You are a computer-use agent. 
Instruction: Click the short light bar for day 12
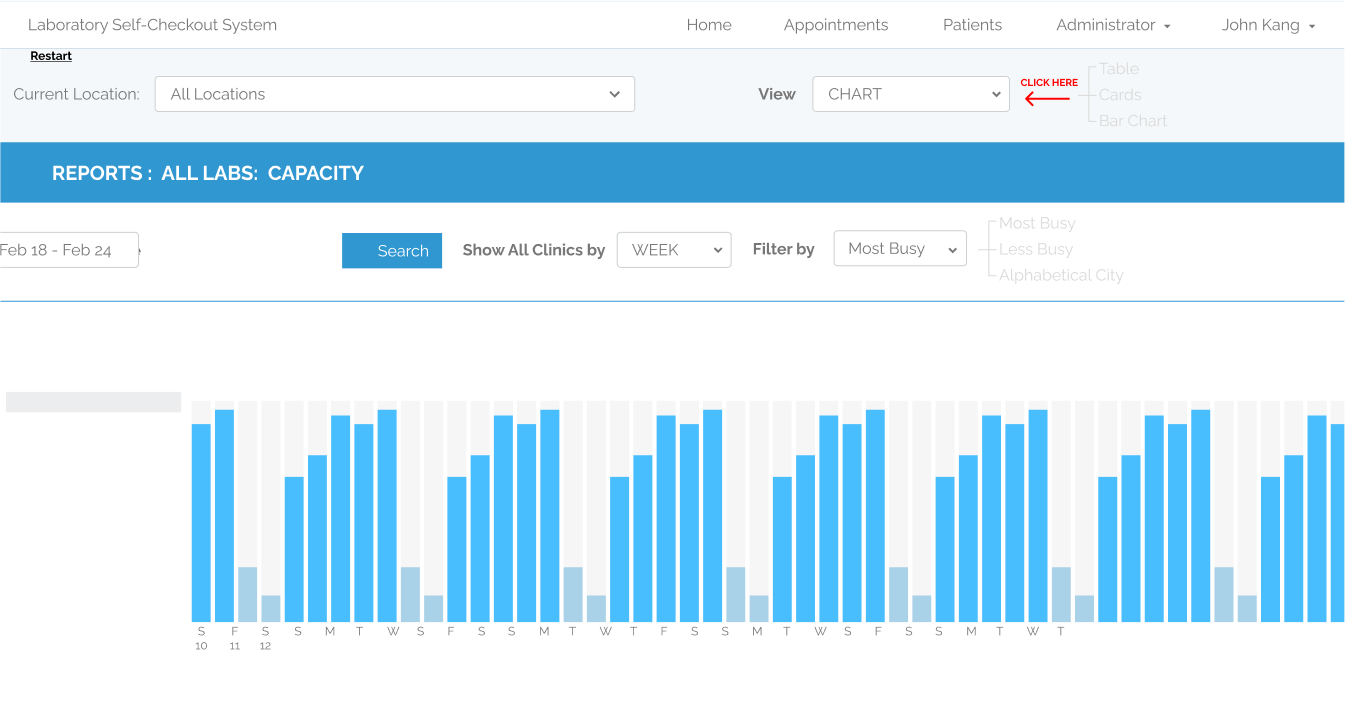pyautogui.click(x=271, y=609)
